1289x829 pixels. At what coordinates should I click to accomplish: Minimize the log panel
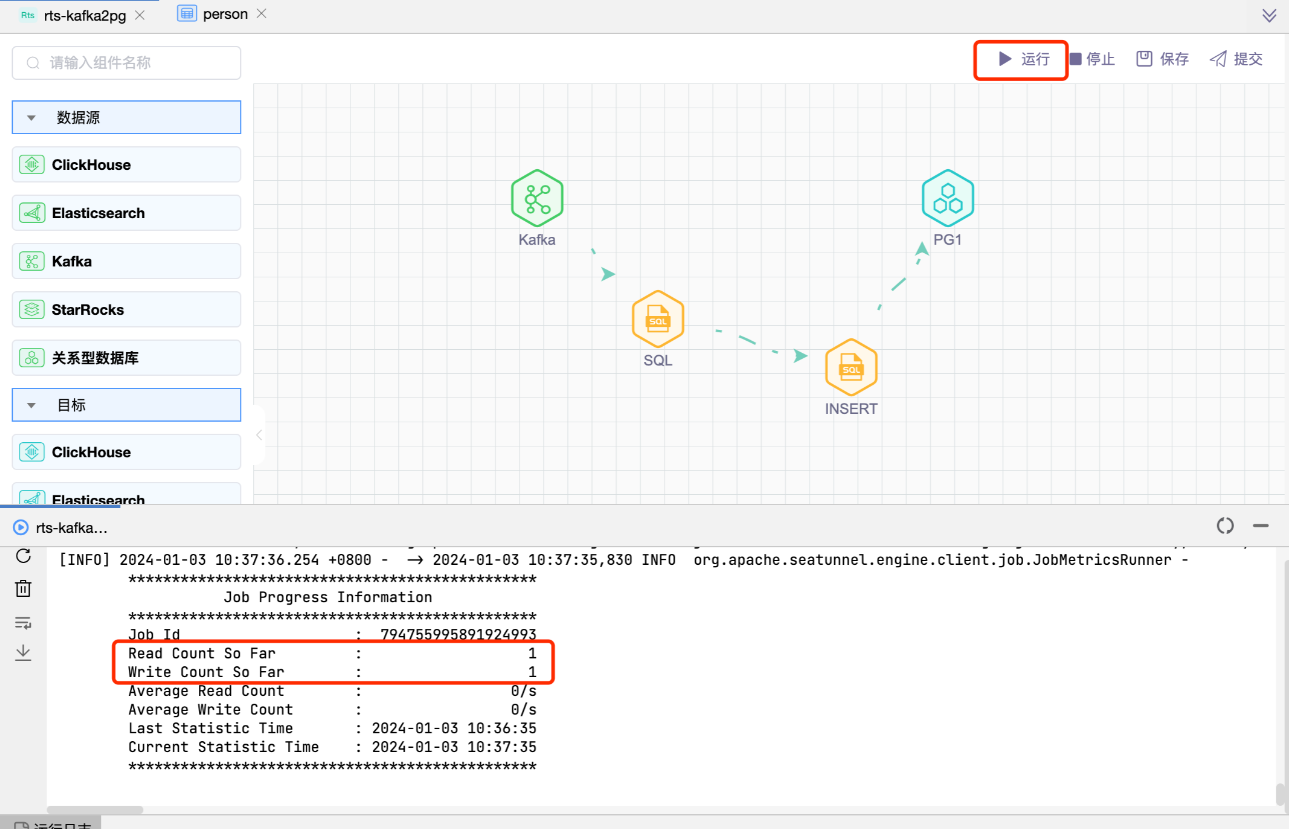(1261, 526)
